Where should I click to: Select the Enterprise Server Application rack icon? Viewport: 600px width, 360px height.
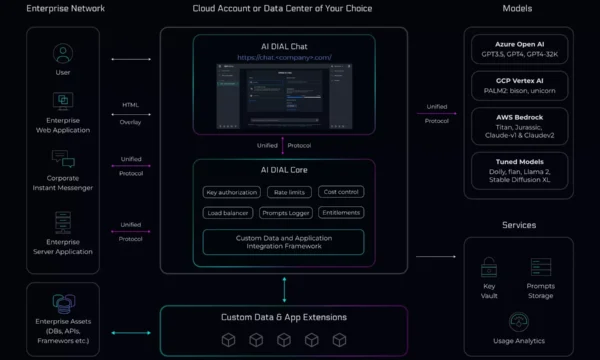point(63,223)
